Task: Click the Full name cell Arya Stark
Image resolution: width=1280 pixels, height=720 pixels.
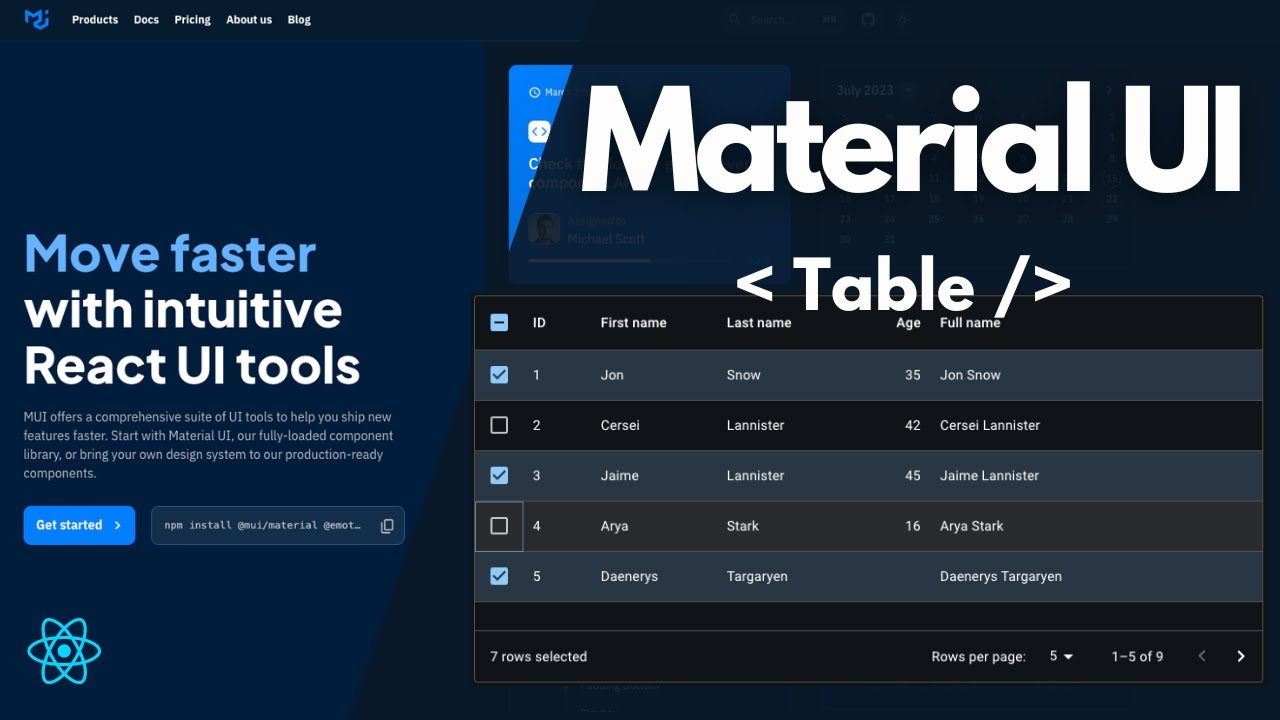Action: pyautogui.click(x=971, y=526)
